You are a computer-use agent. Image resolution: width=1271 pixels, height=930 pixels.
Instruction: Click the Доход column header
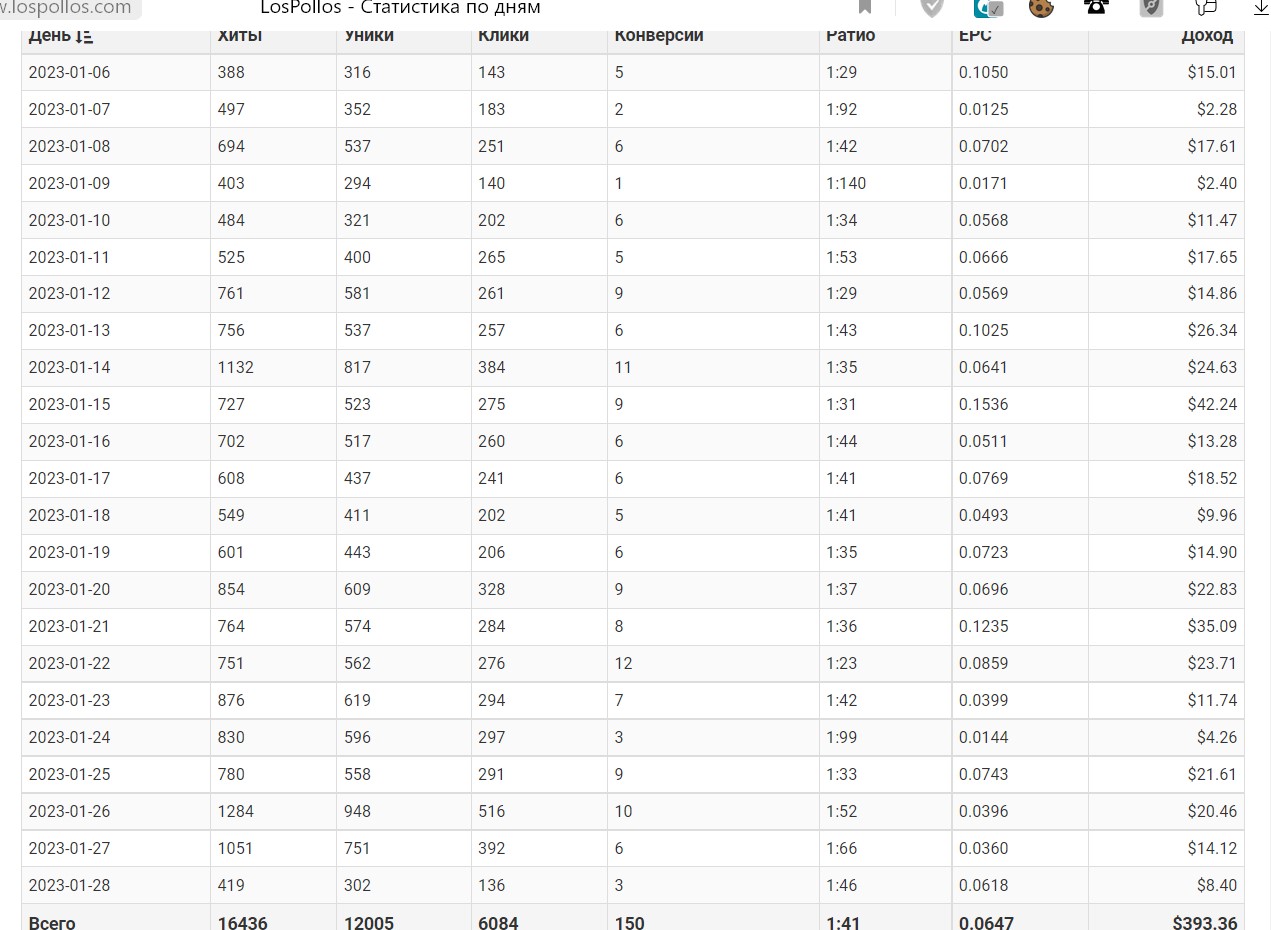click(x=1206, y=36)
